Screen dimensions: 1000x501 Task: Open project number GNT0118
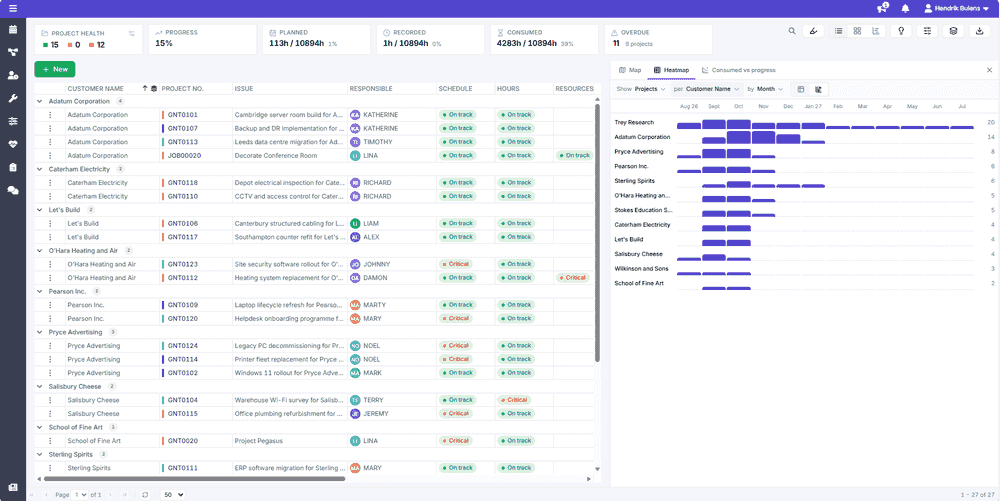click(x=182, y=183)
